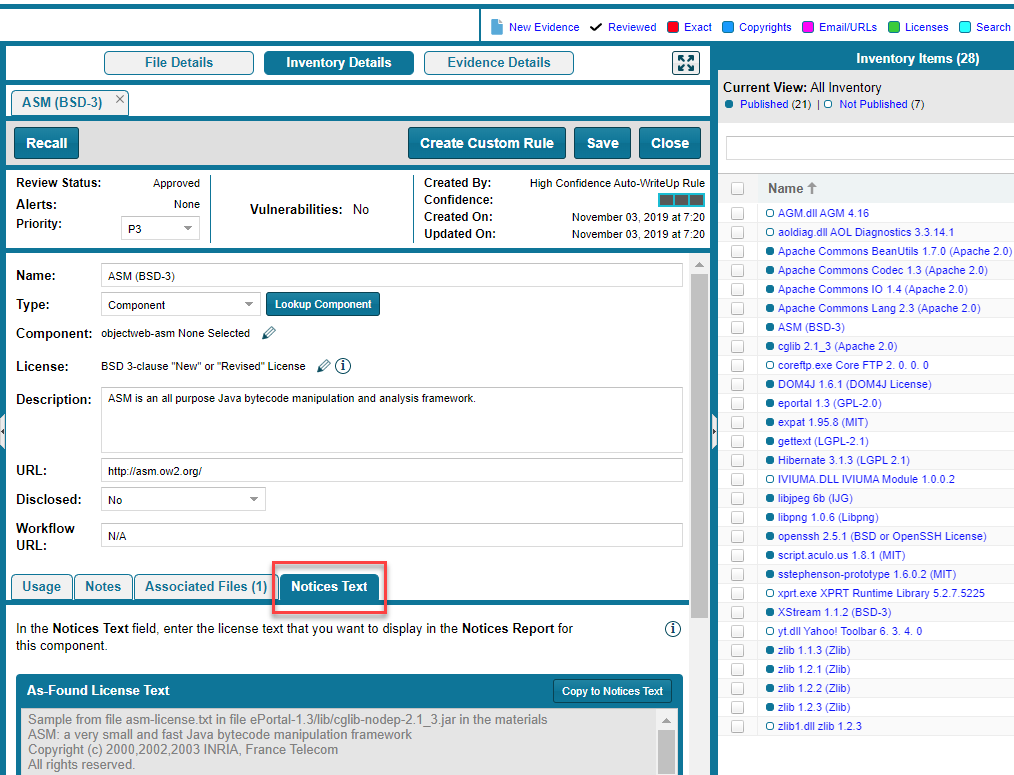Click the New Evidence document icon

(x=496, y=27)
